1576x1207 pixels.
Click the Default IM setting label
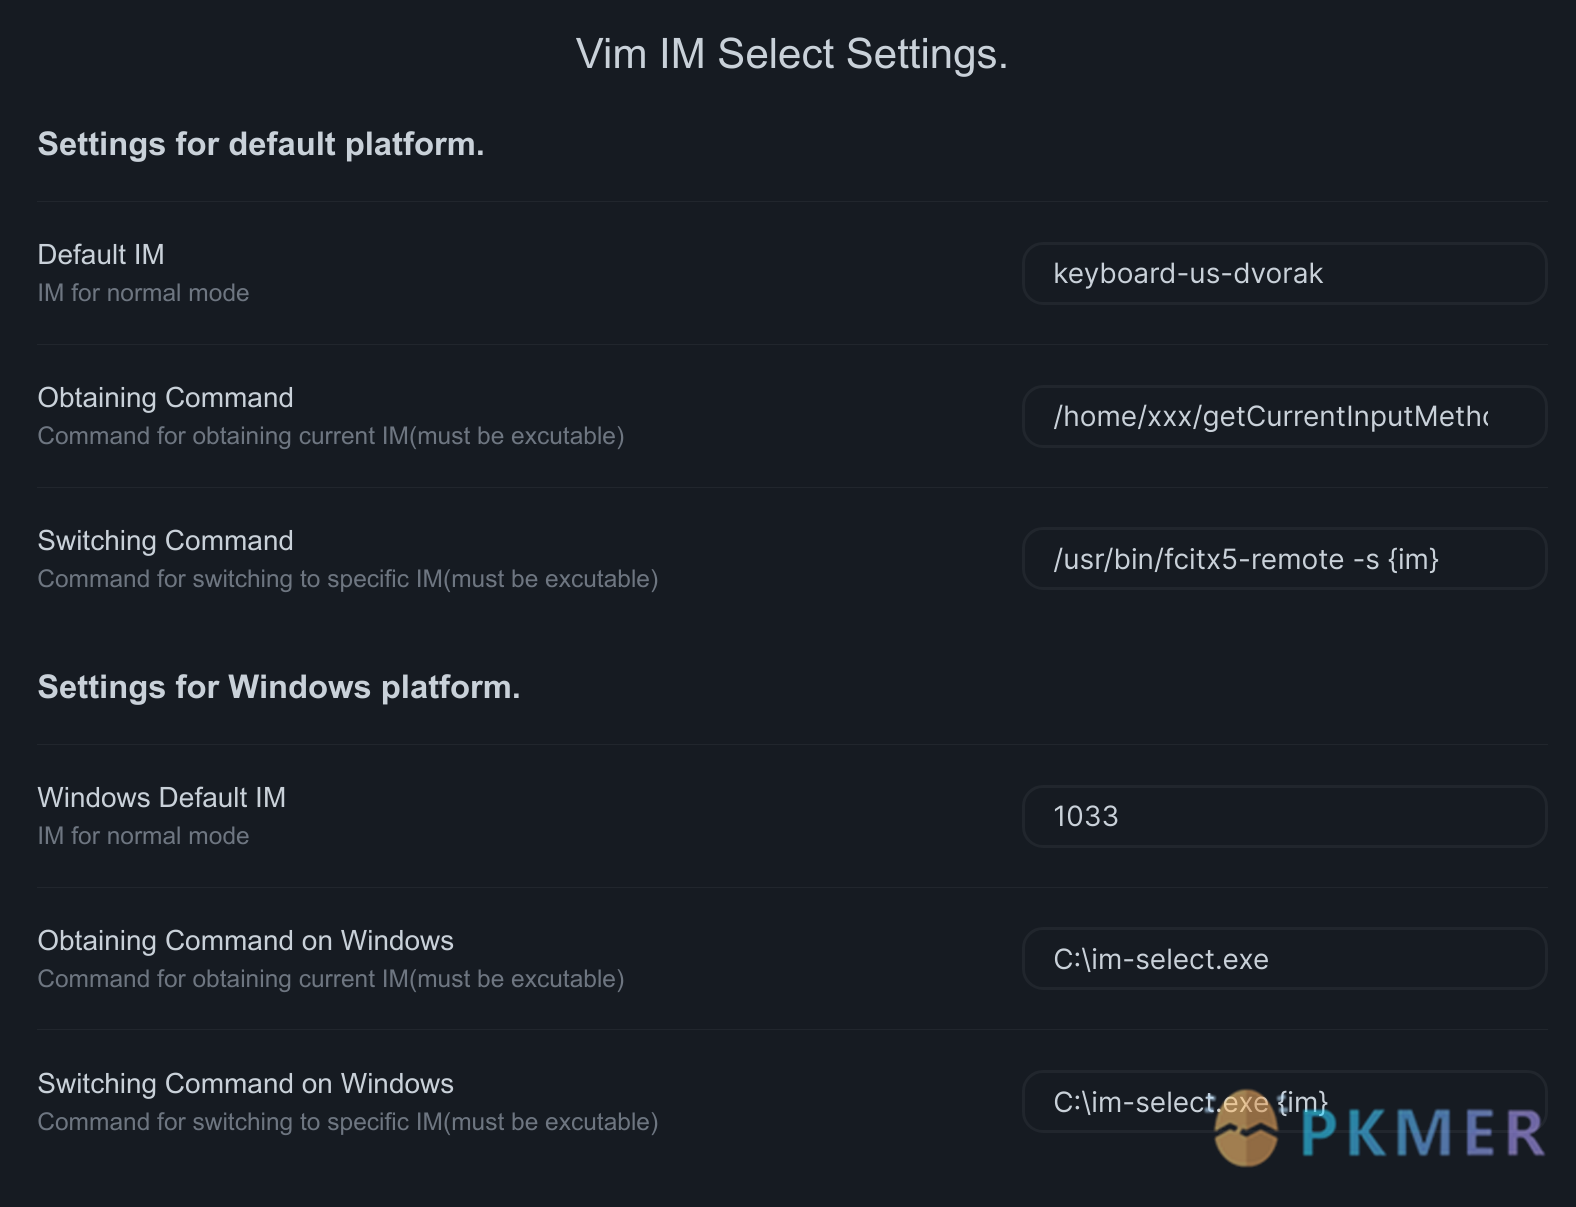(x=100, y=255)
